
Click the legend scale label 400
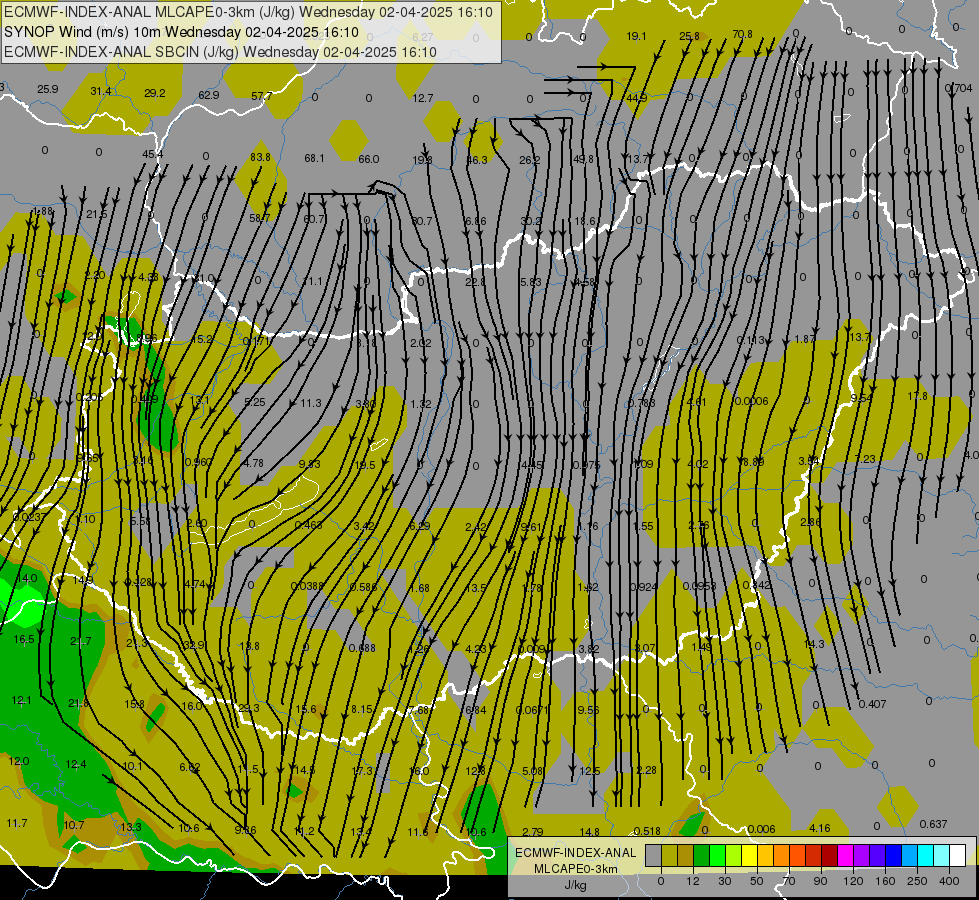coord(949,881)
